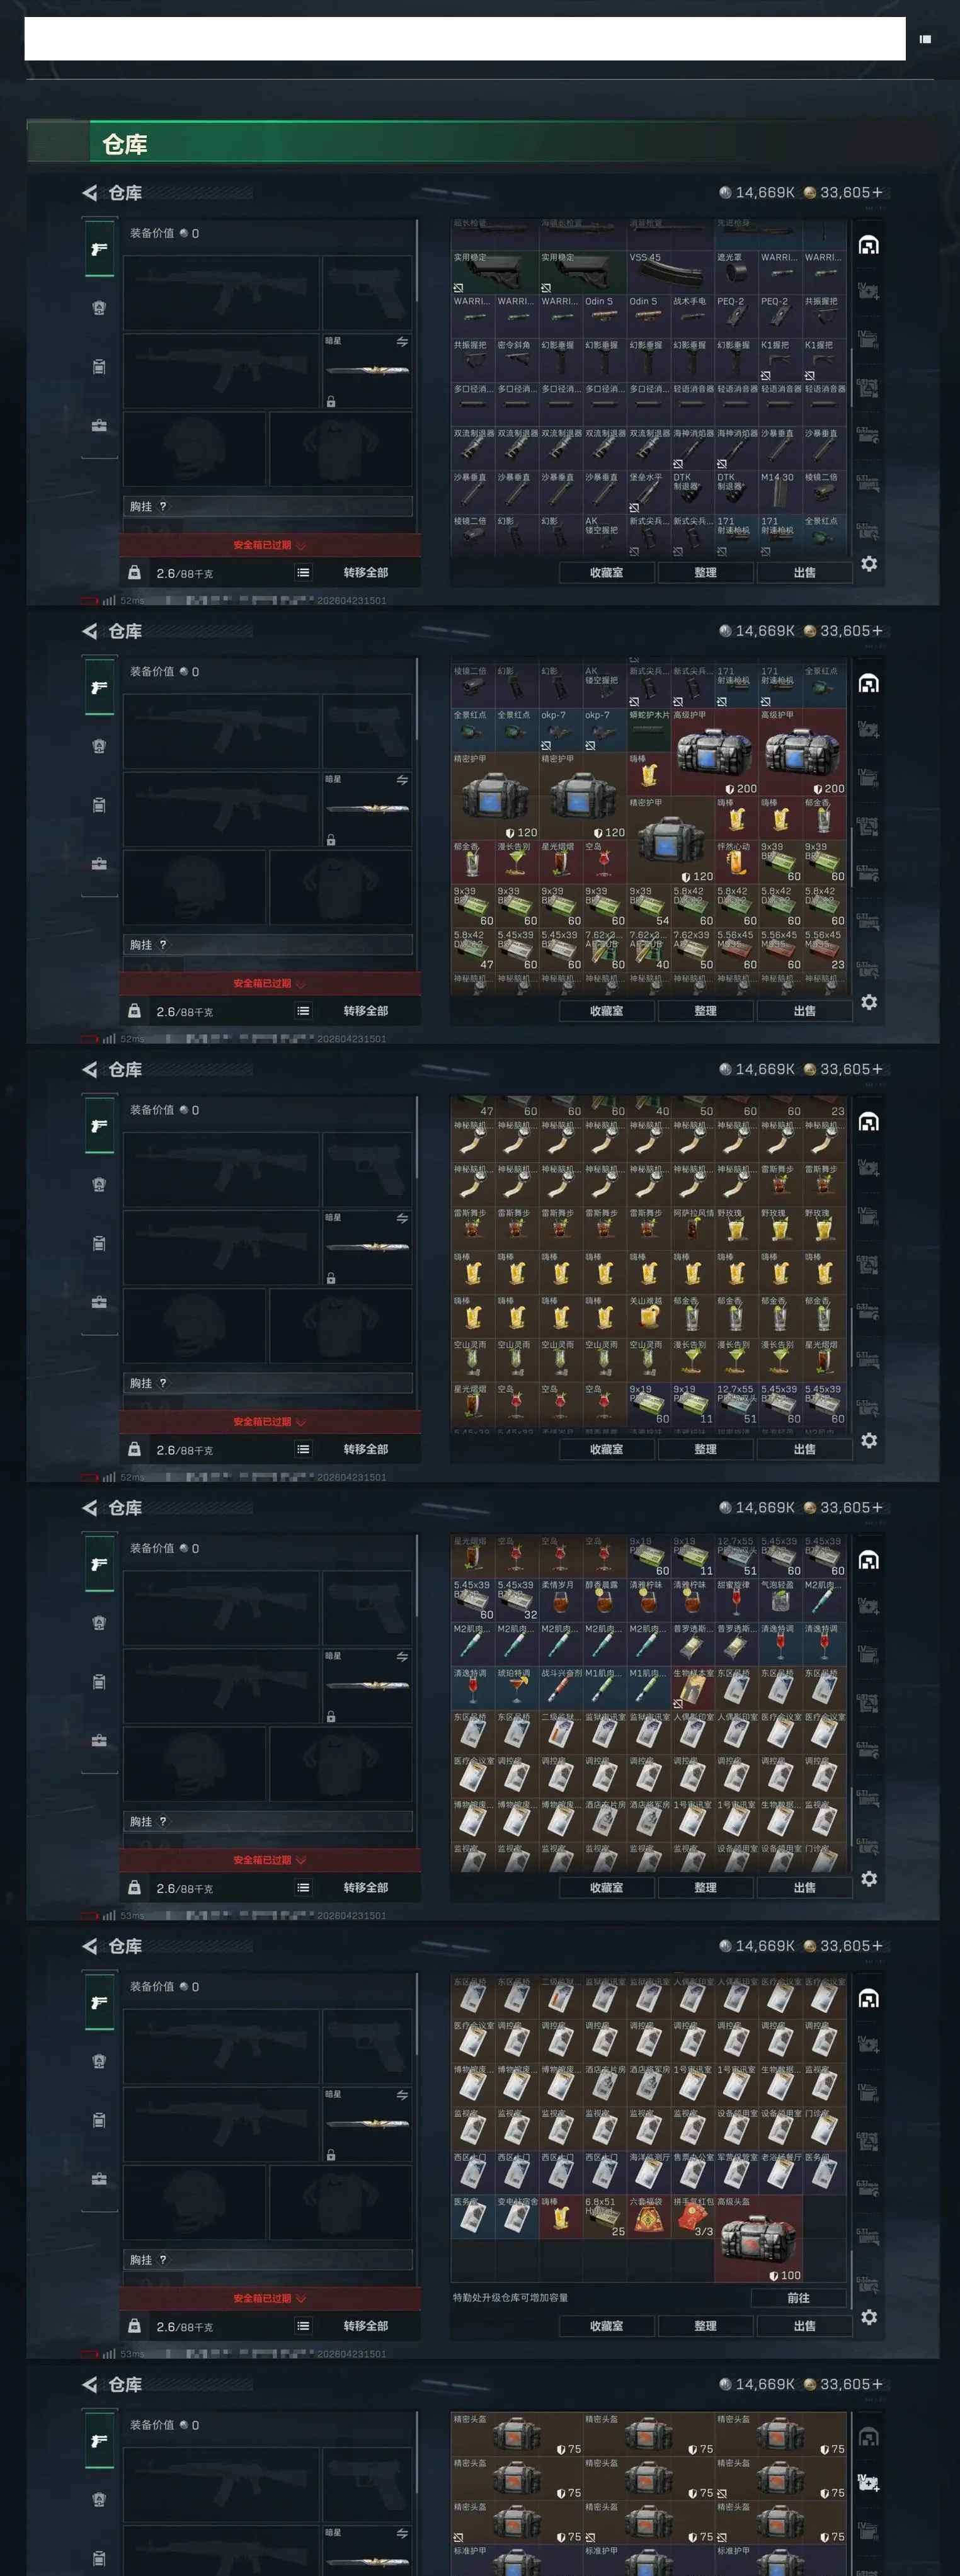Toggle the weight lock icon beside the 关山难越 grid
This screenshot has height=2576, width=960.
pyautogui.click(x=134, y=1448)
